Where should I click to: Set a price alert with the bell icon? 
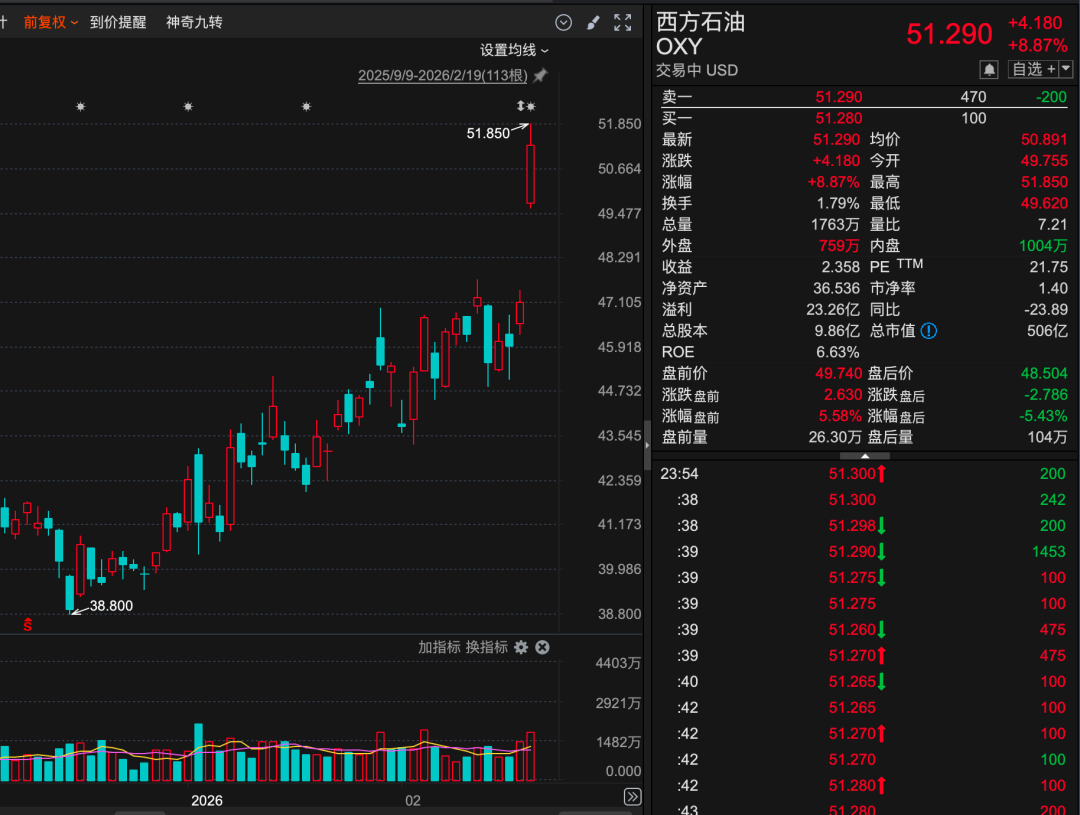coord(989,70)
